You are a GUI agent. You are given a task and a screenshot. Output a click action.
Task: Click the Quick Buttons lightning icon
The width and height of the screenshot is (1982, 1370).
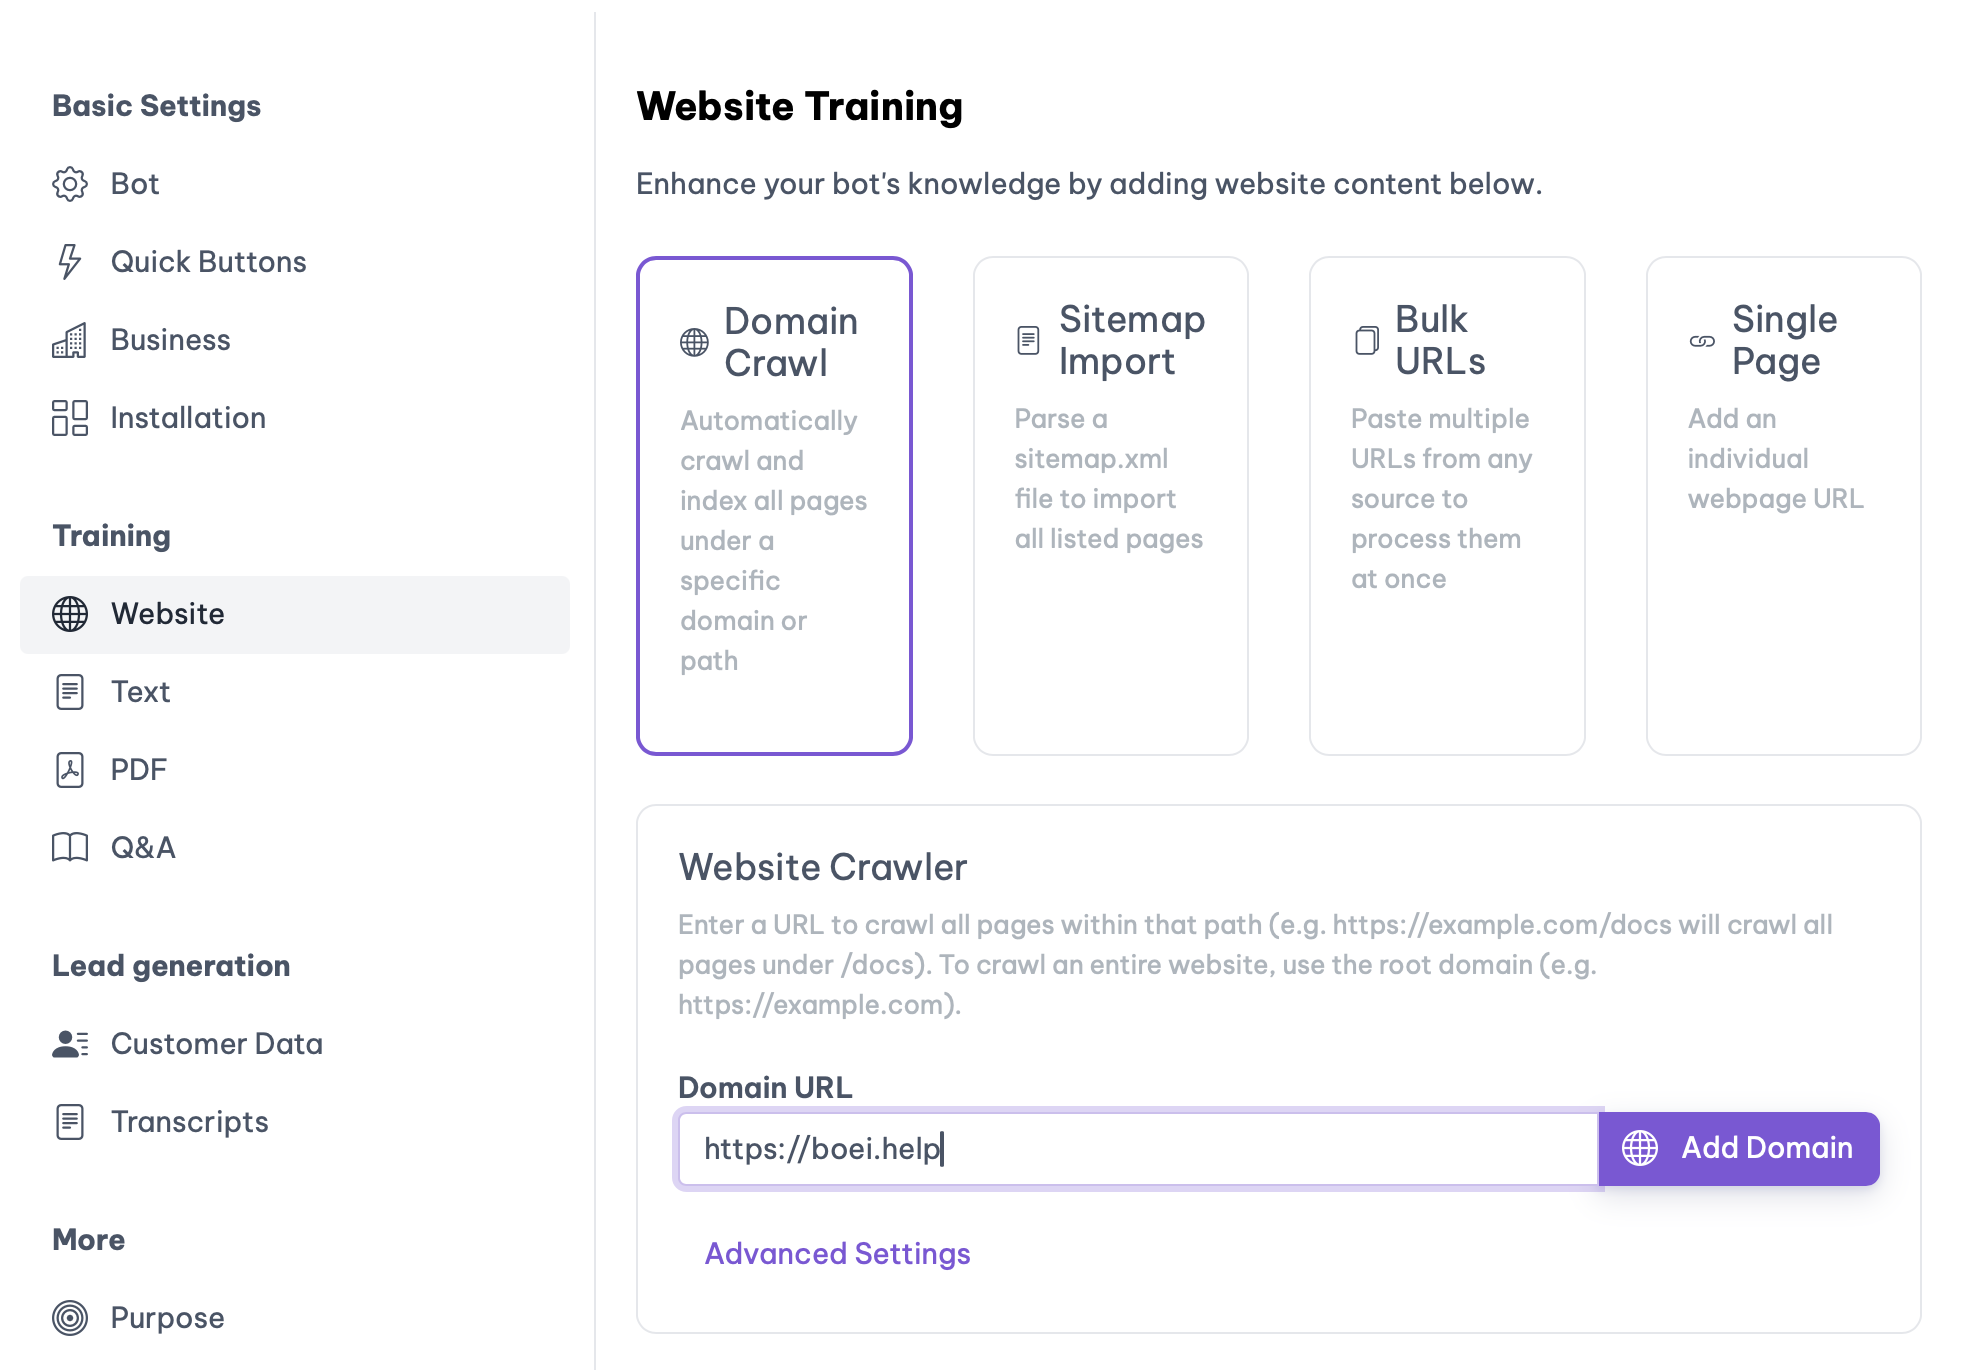click(69, 262)
